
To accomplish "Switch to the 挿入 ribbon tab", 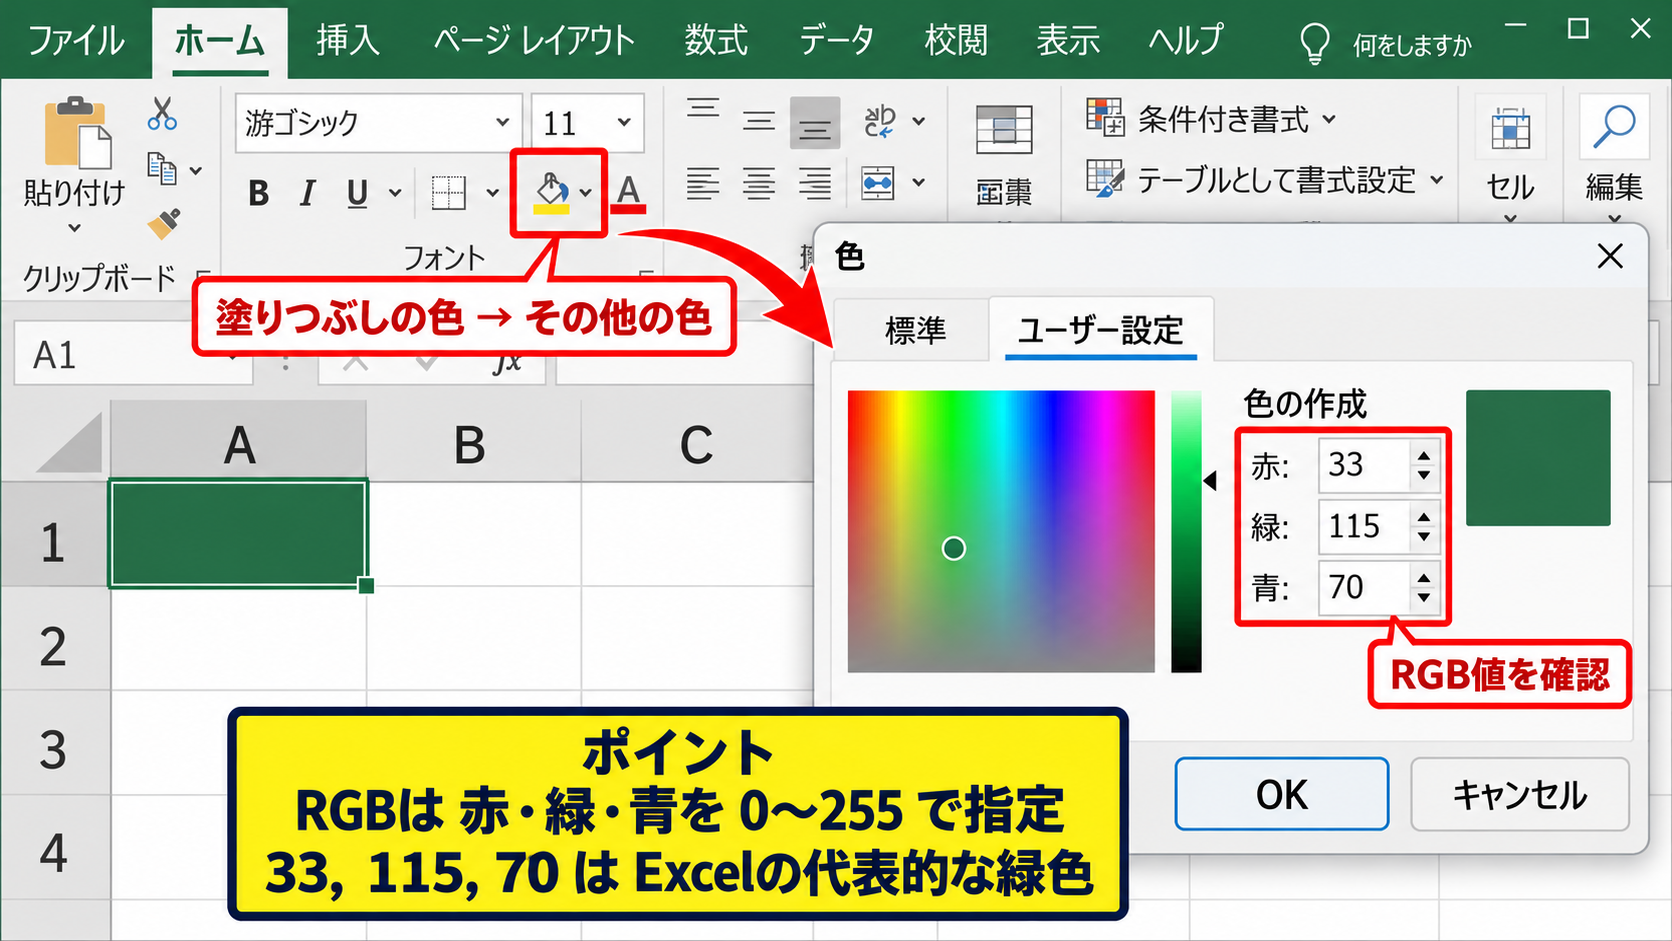I will [x=348, y=41].
